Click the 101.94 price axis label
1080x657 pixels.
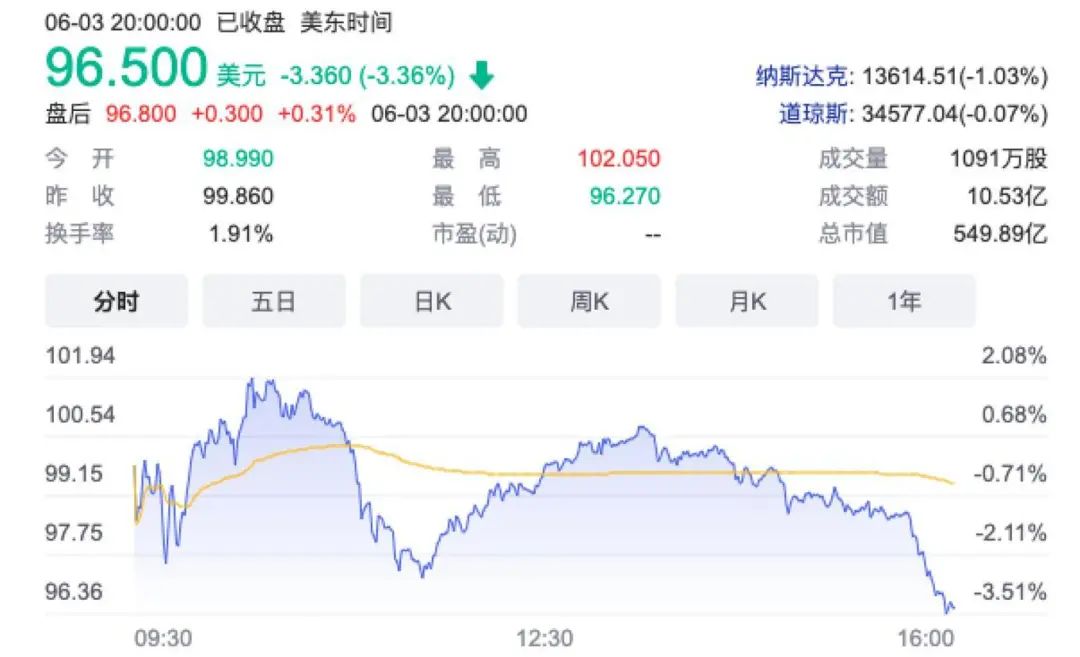80,355
